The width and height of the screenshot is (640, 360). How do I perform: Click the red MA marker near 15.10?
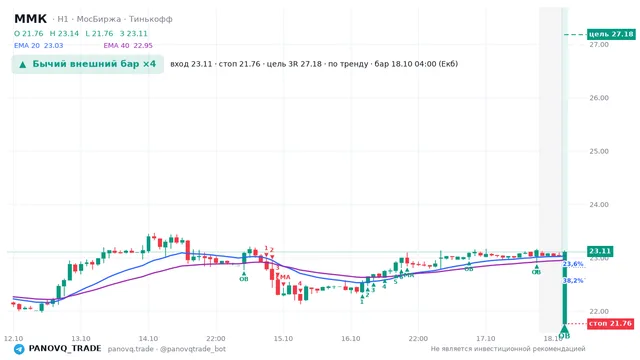[x=284, y=277]
